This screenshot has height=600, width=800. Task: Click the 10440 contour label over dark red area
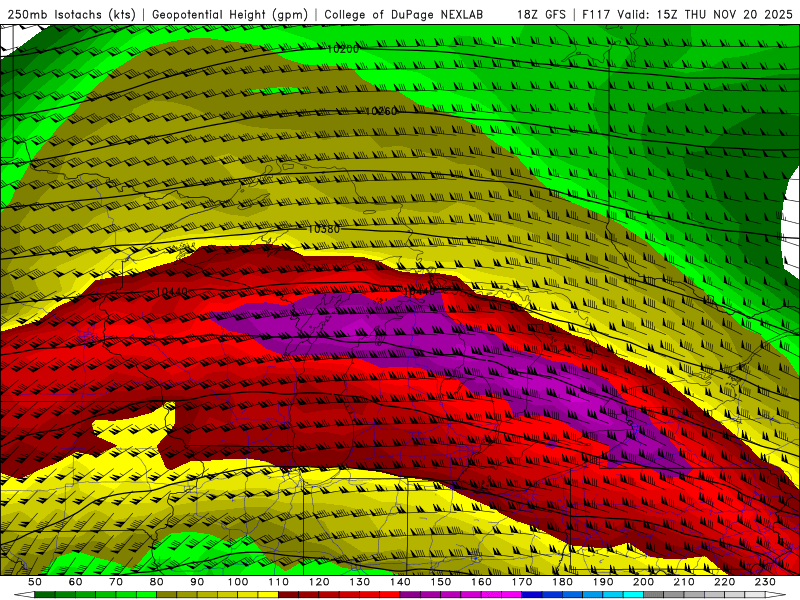tap(171, 291)
